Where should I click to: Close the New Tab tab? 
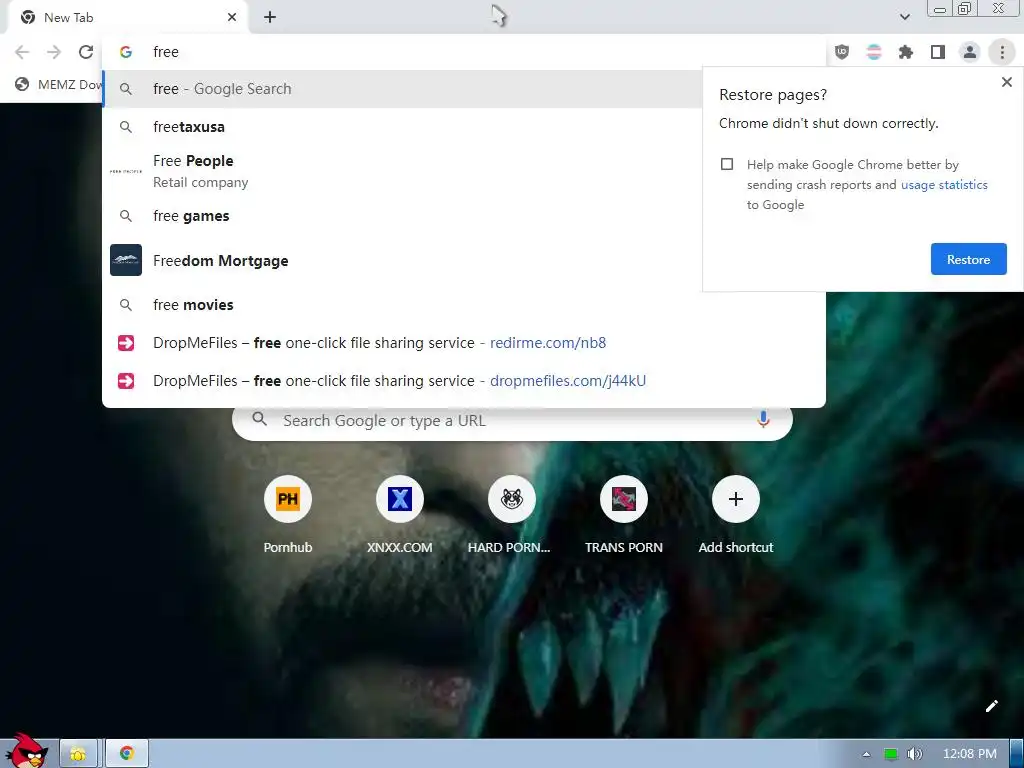(x=232, y=18)
